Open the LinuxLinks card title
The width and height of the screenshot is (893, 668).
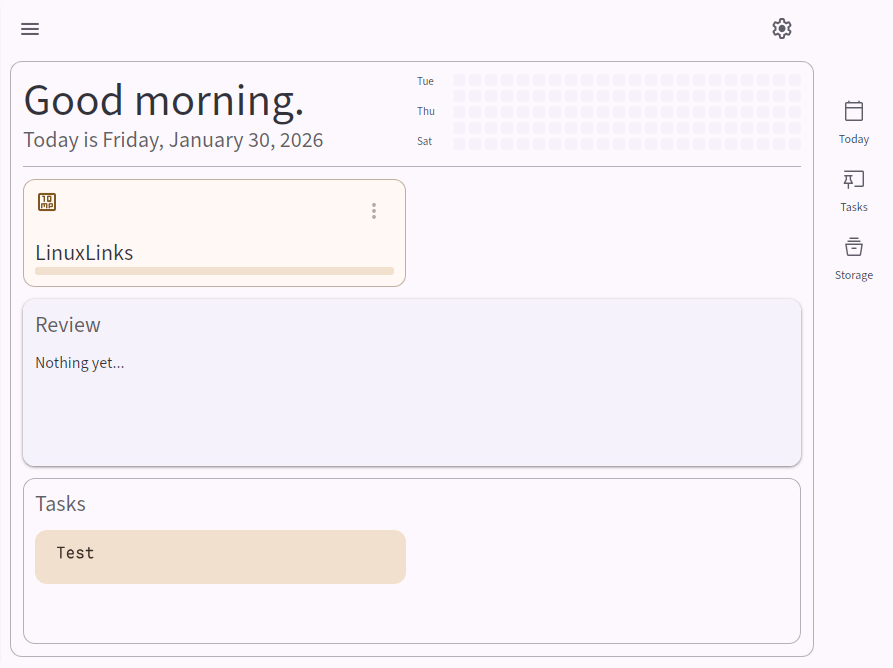click(x=84, y=253)
